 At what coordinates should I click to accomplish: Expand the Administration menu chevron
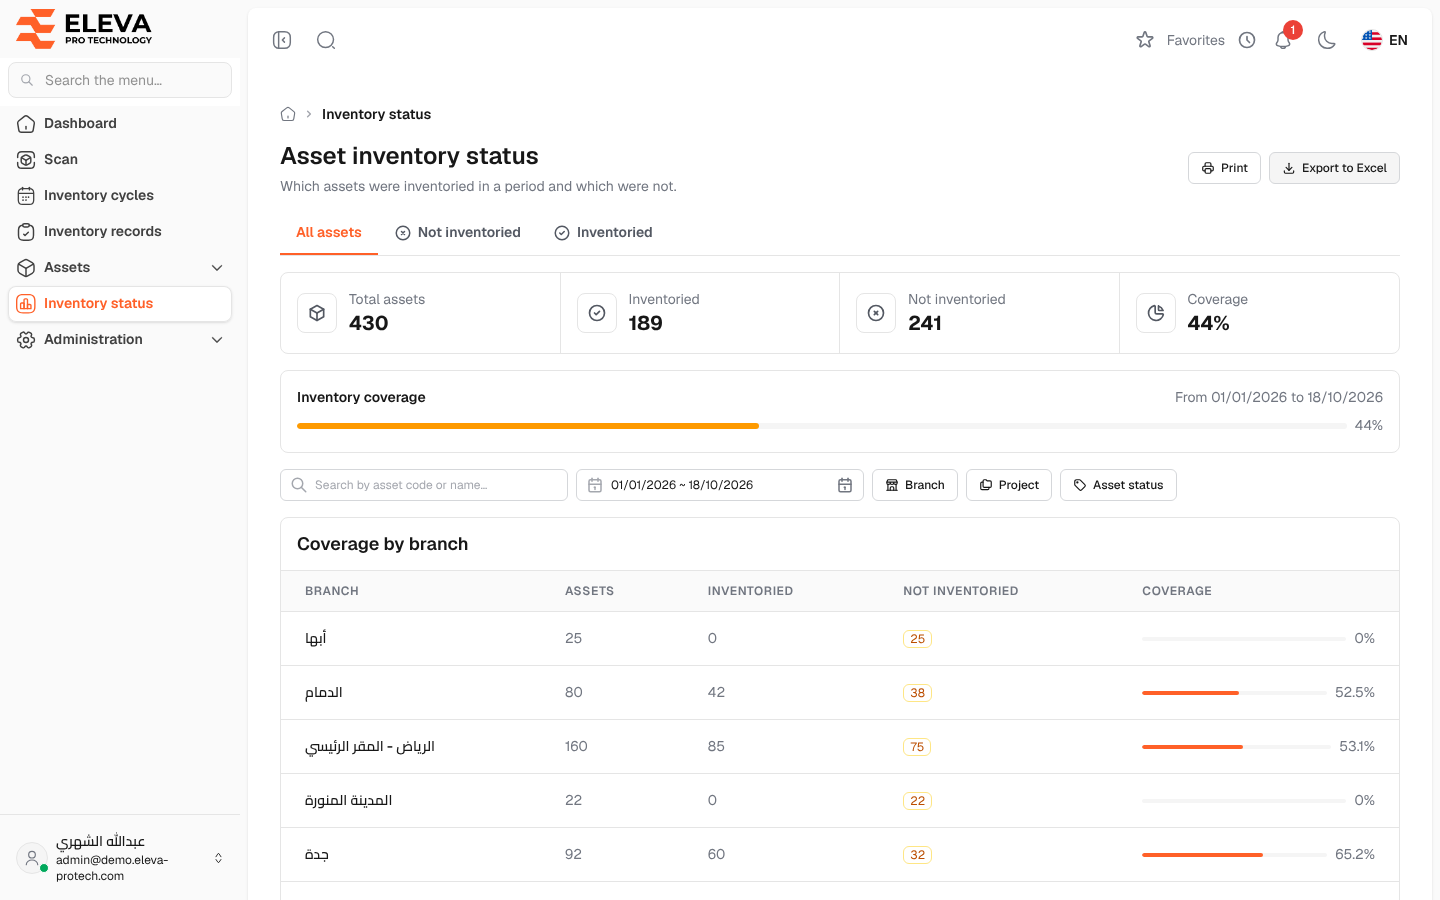pos(217,339)
